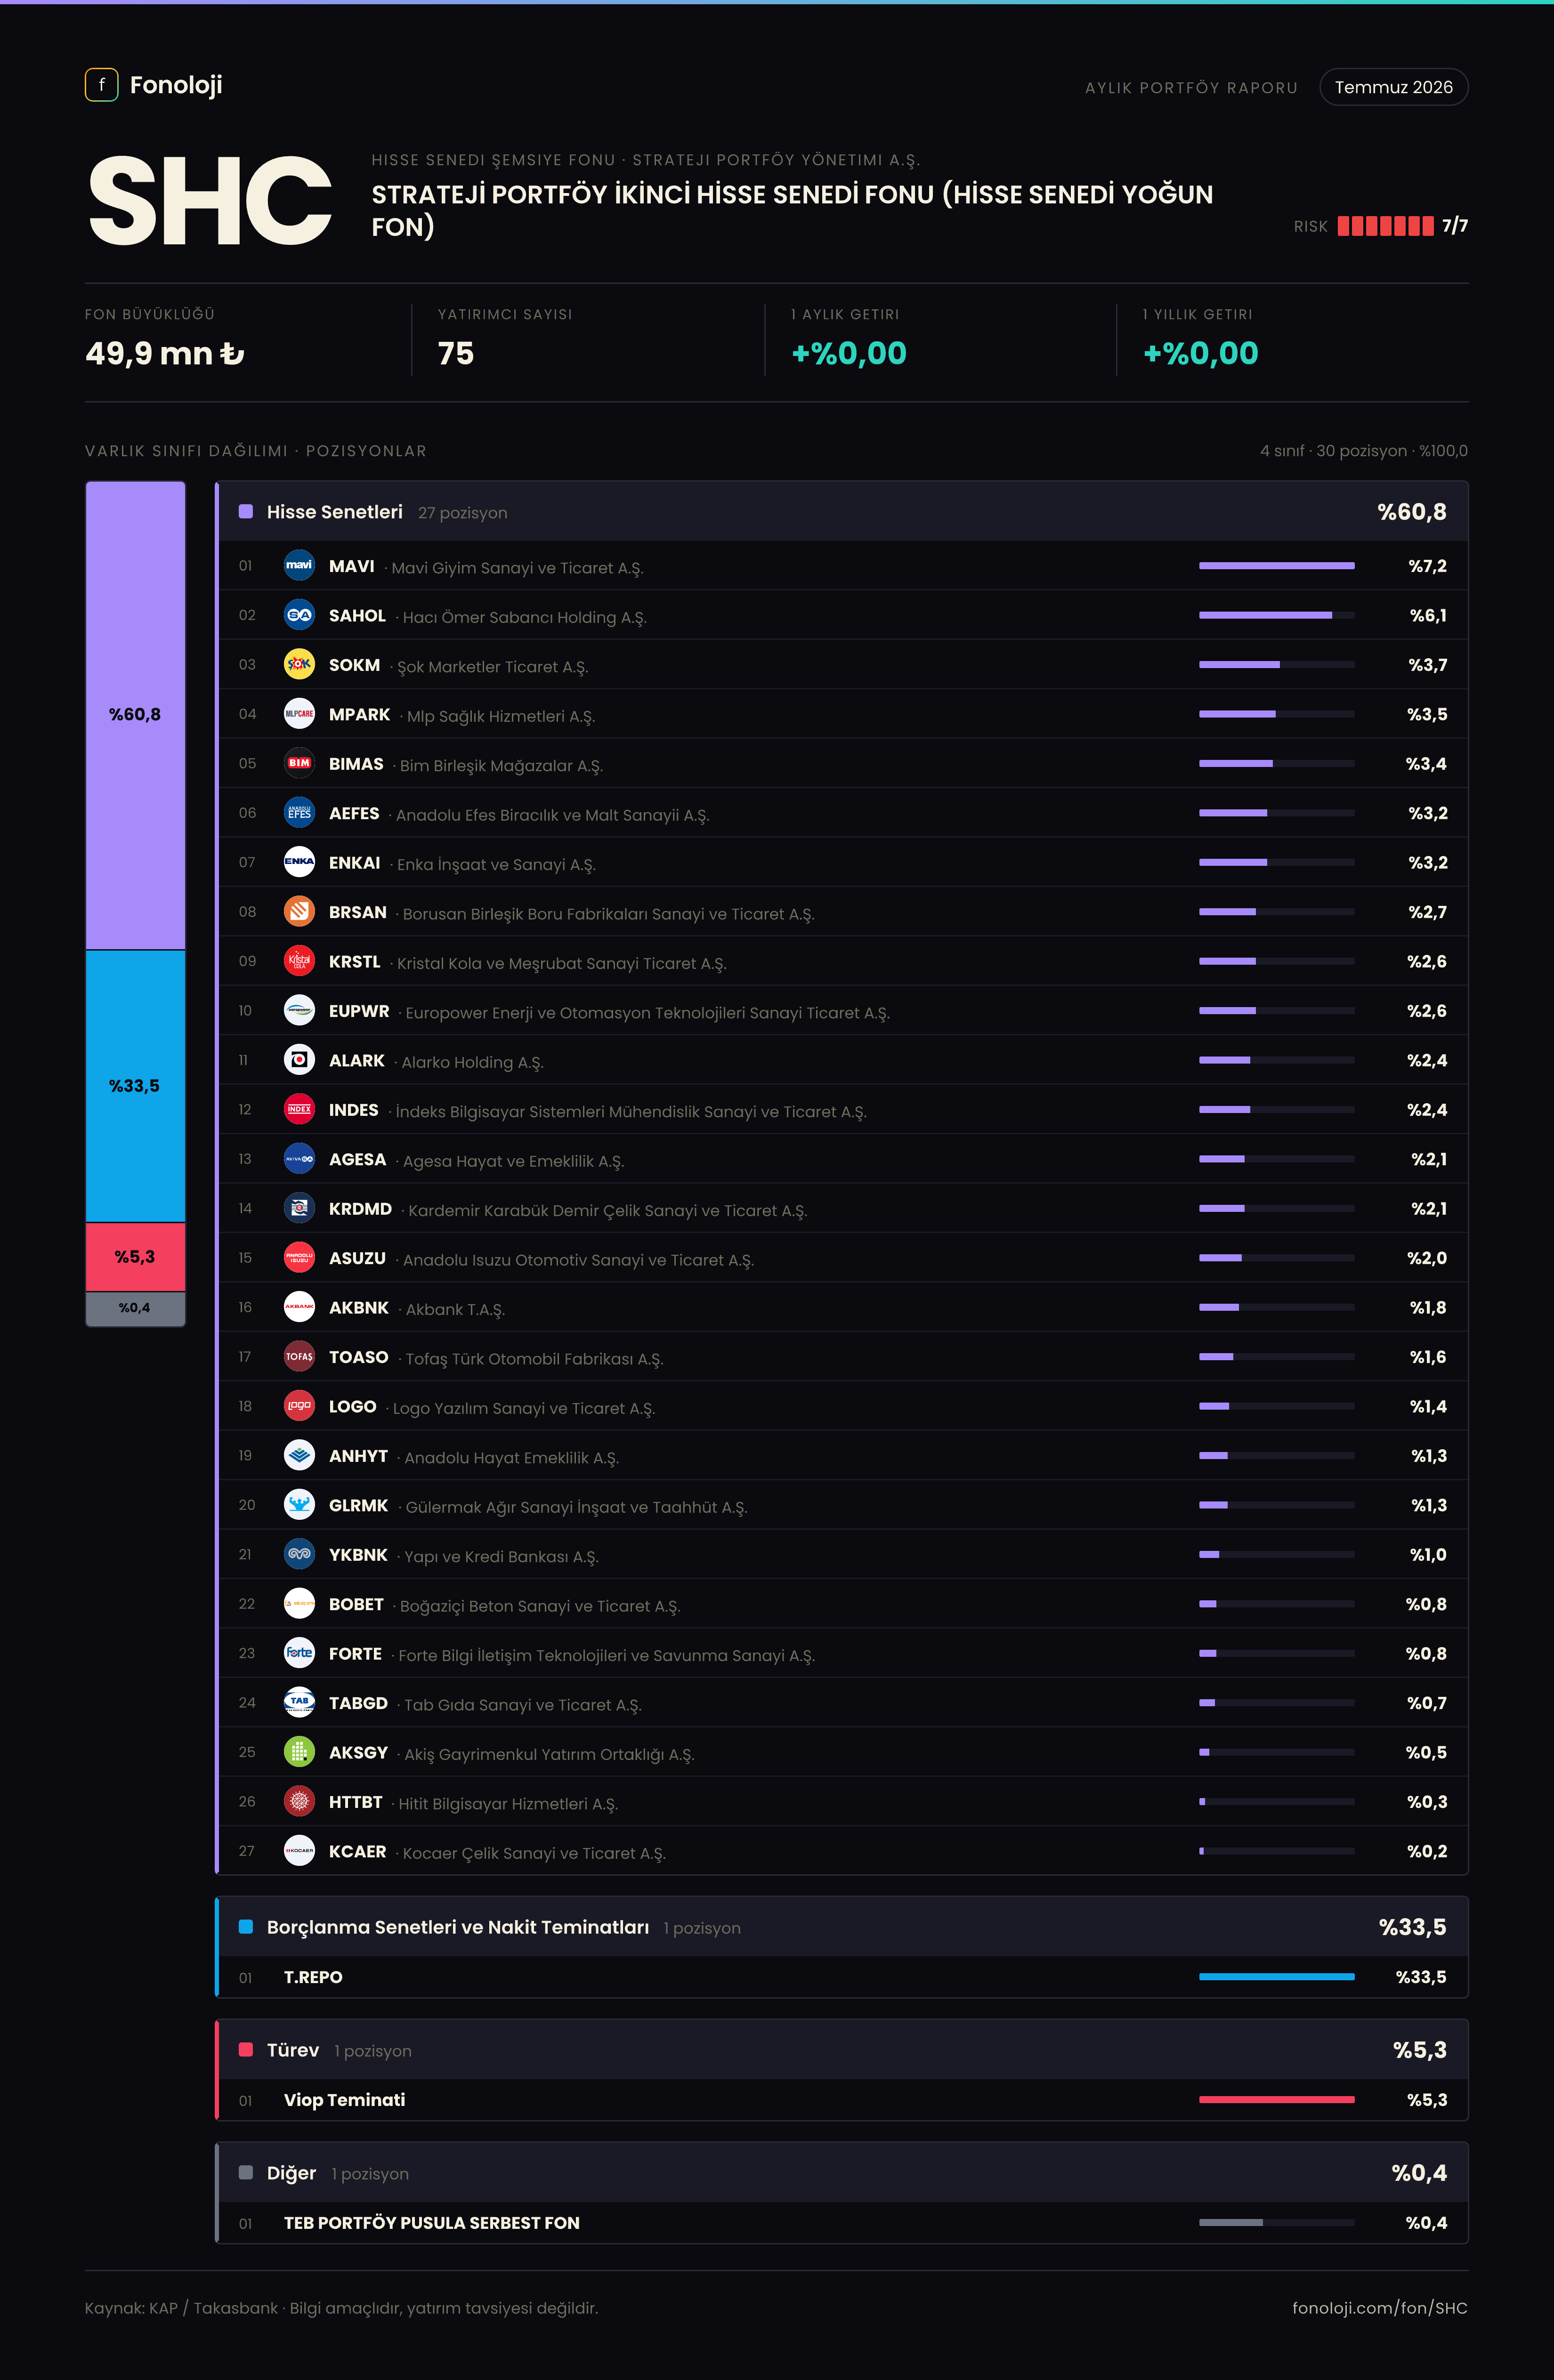Click the AGESA company logo
Image resolution: width=1554 pixels, height=2380 pixels.
click(x=299, y=1159)
